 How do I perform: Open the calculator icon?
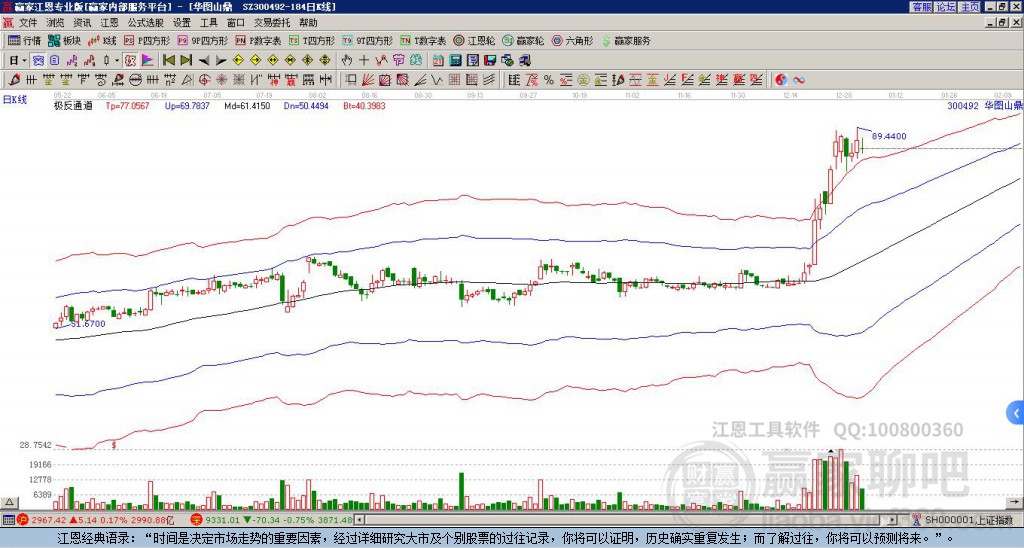(x=455, y=61)
